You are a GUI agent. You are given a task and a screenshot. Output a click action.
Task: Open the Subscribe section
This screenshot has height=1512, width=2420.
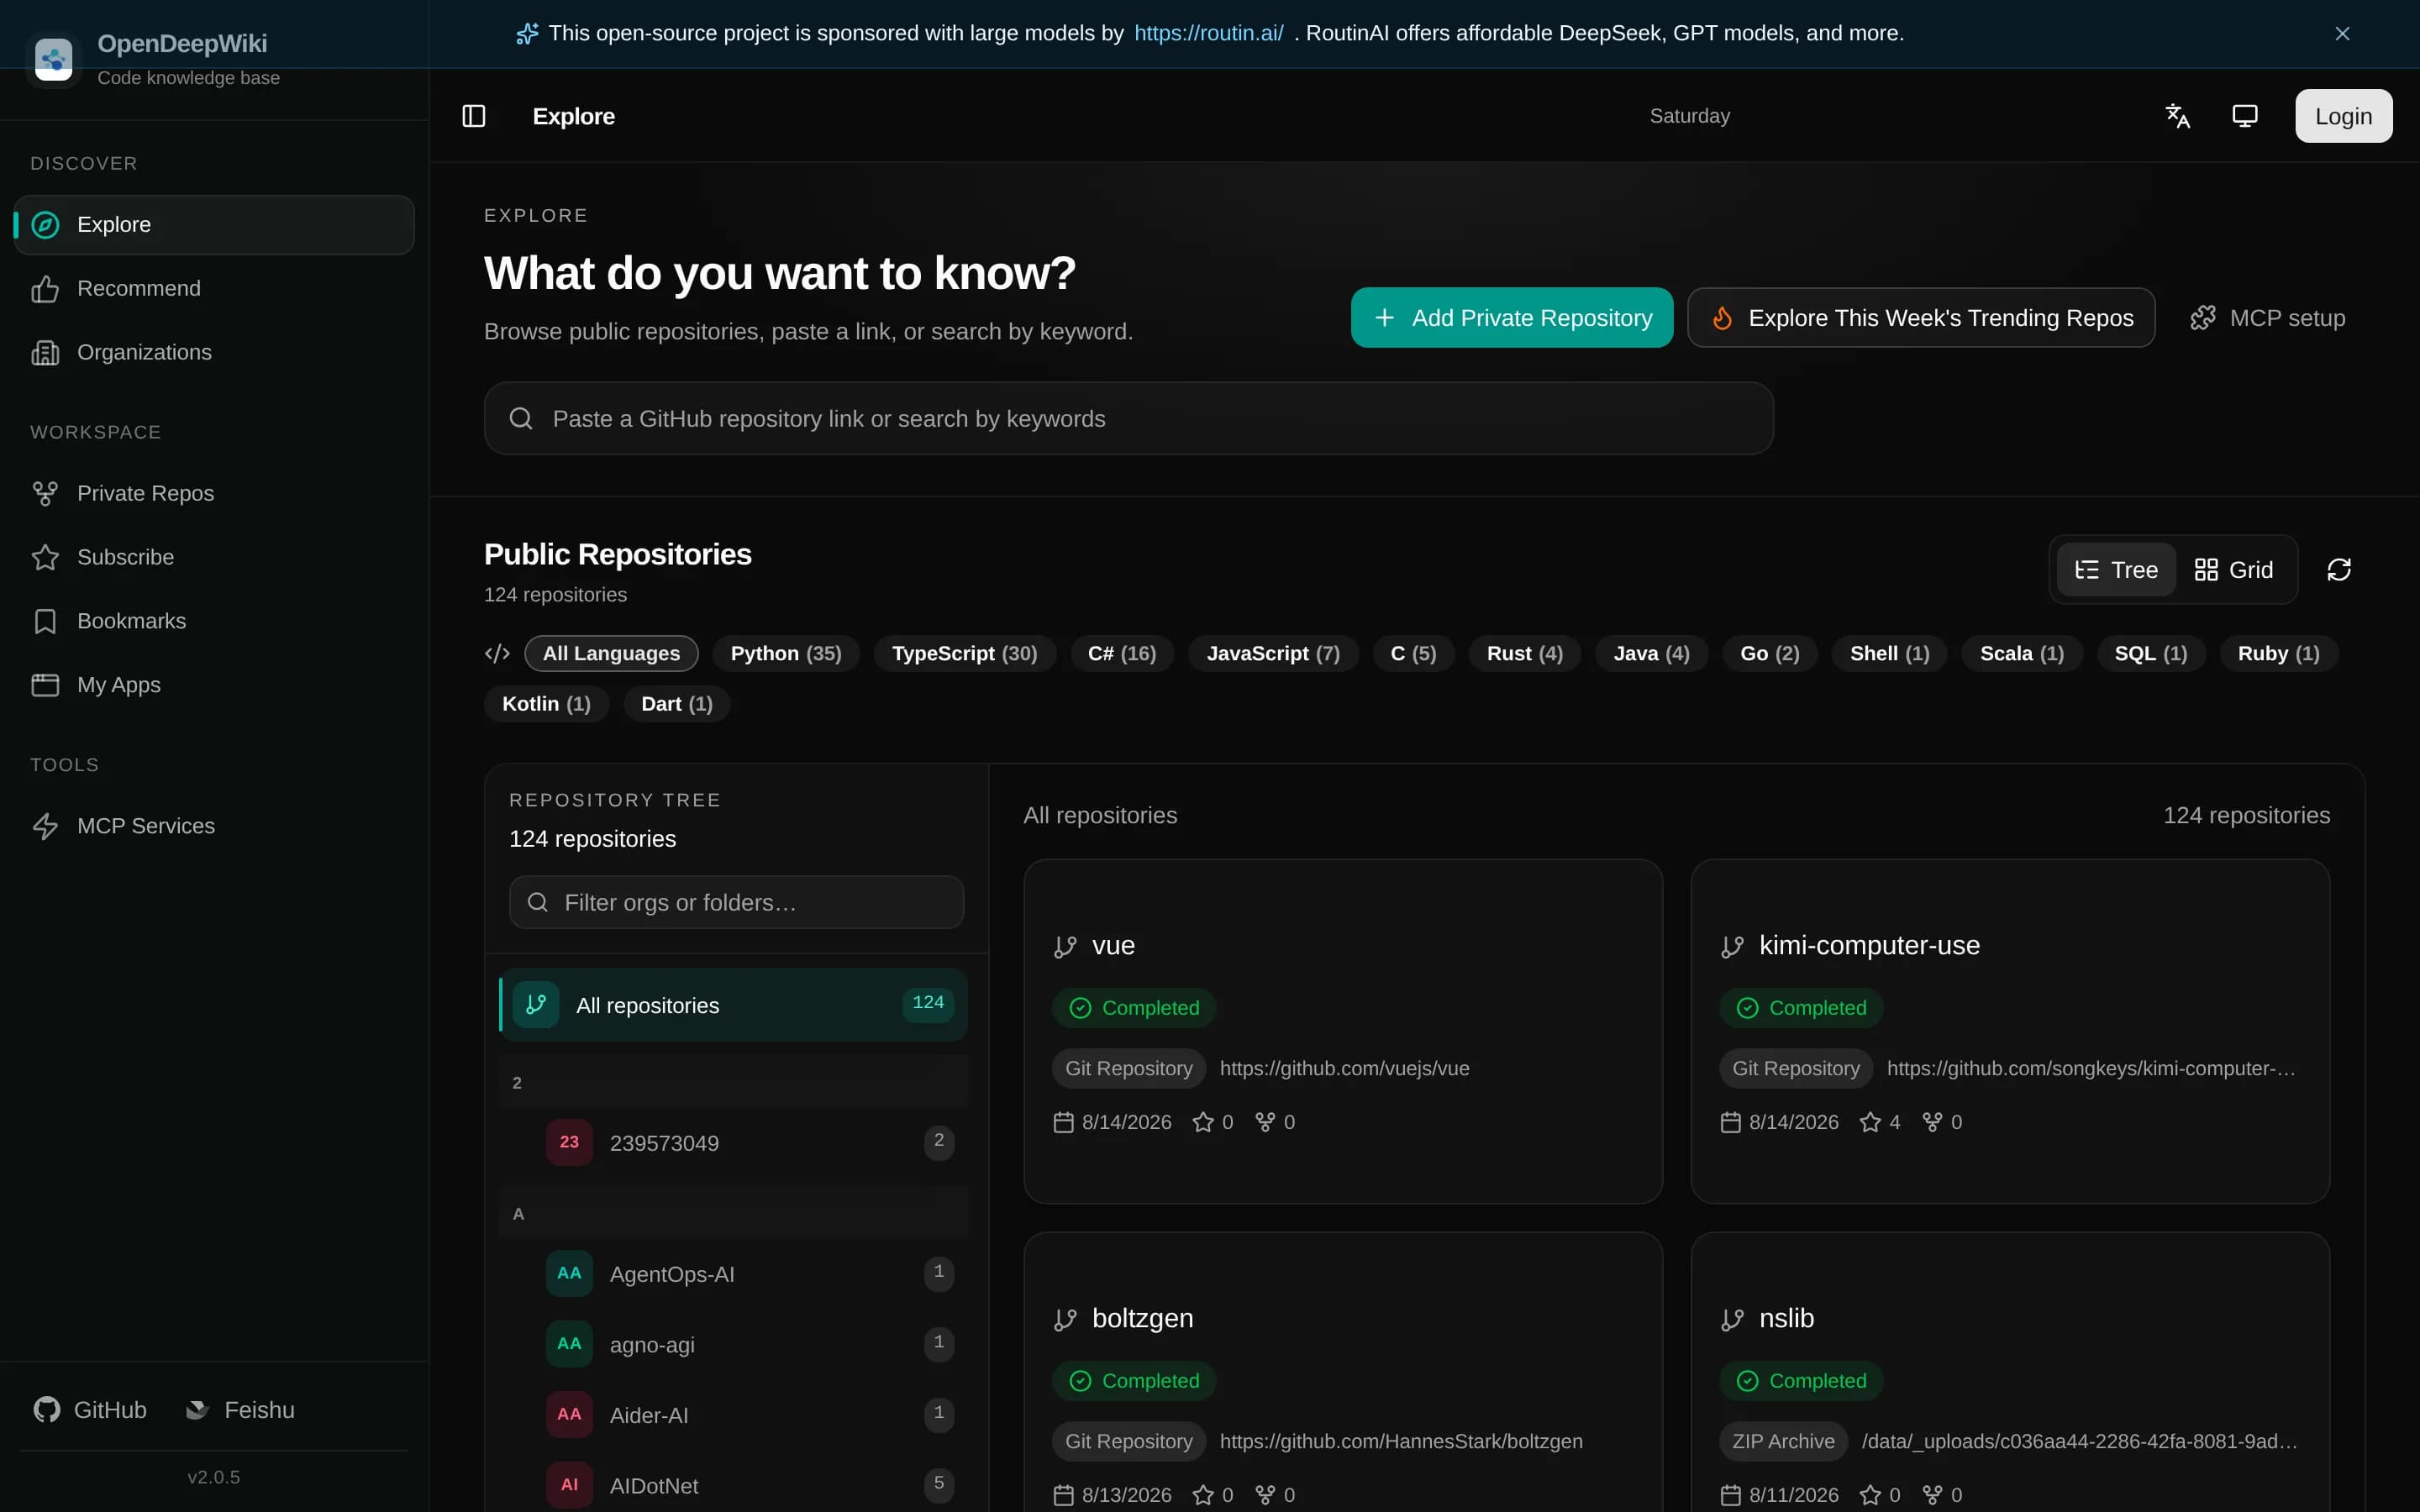click(x=214, y=557)
